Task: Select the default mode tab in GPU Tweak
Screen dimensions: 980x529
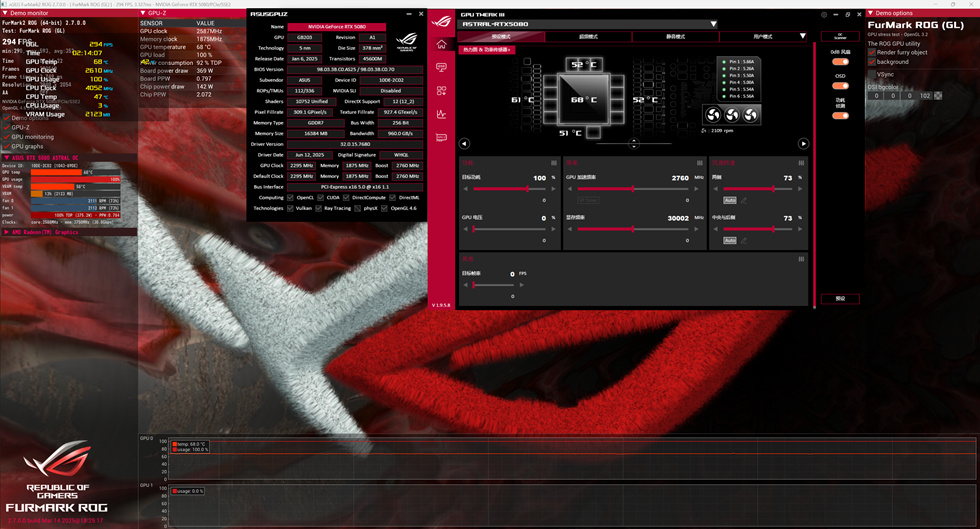Action: (x=501, y=37)
